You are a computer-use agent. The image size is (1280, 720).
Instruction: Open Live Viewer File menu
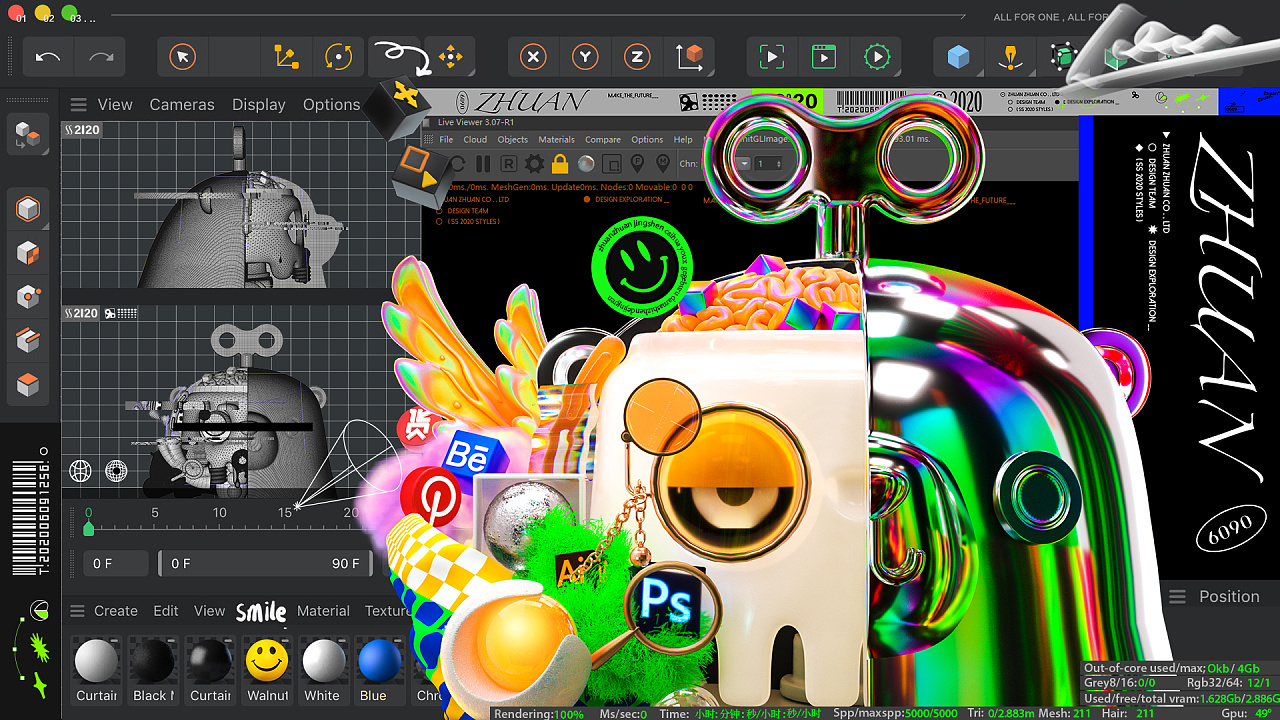[x=446, y=140]
